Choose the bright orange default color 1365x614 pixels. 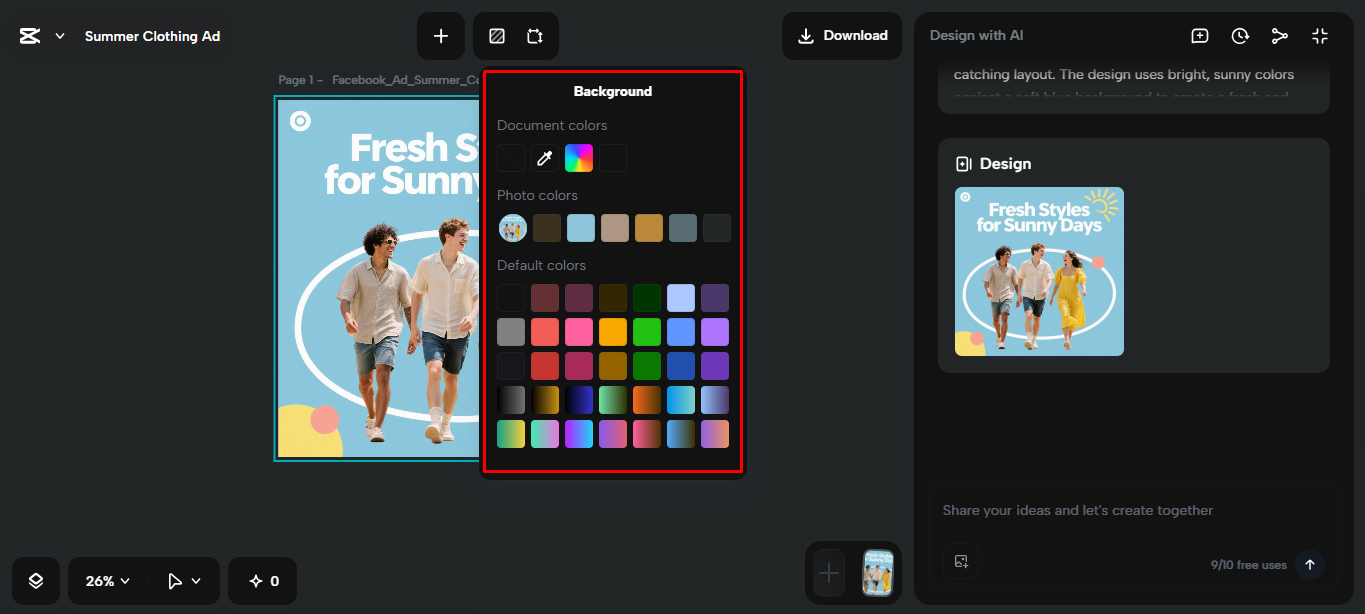point(613,332)
